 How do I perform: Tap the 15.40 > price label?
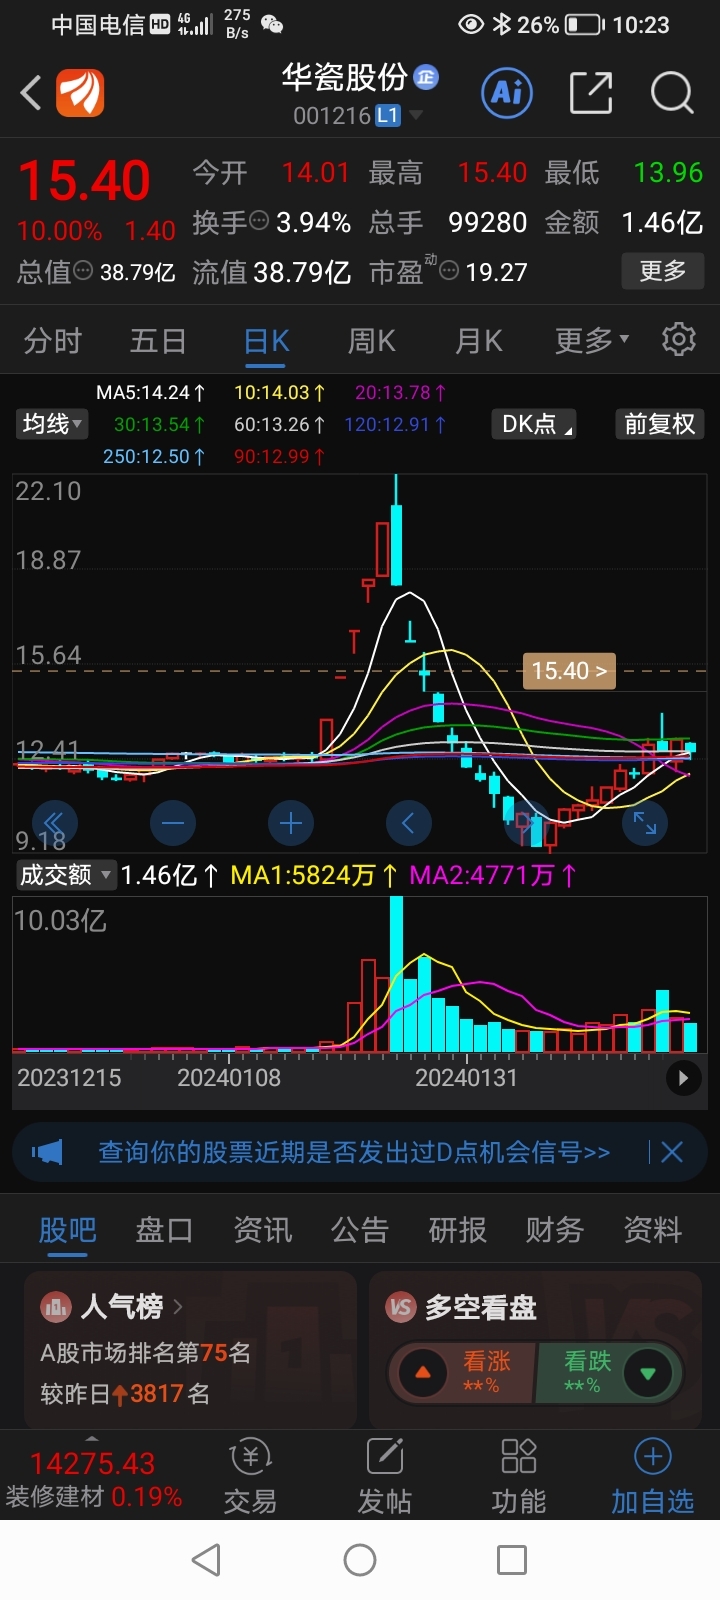pyautogui.click(x=569, y=671)
